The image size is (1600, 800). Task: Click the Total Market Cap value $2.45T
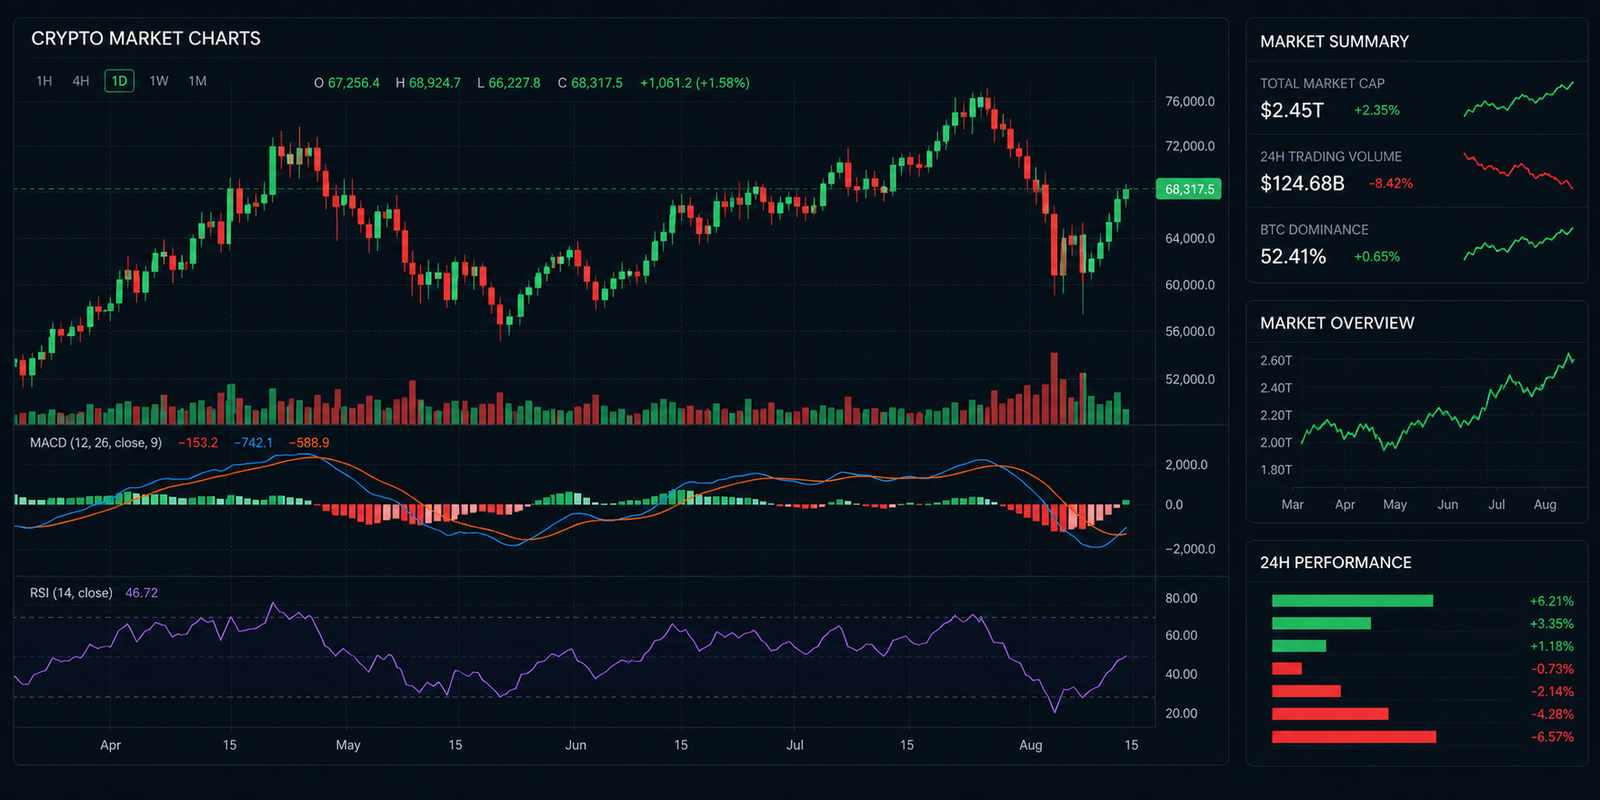(1292, 110)
